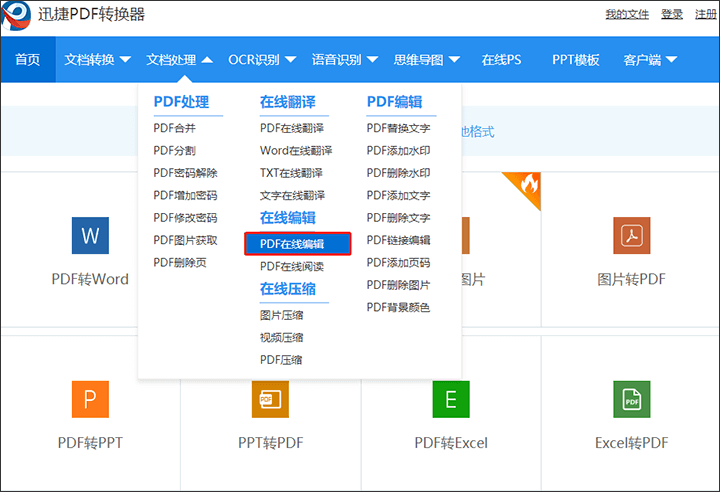Select PDF增加密码 menu entry
720x492 pixels.
[x=186, y=196]
